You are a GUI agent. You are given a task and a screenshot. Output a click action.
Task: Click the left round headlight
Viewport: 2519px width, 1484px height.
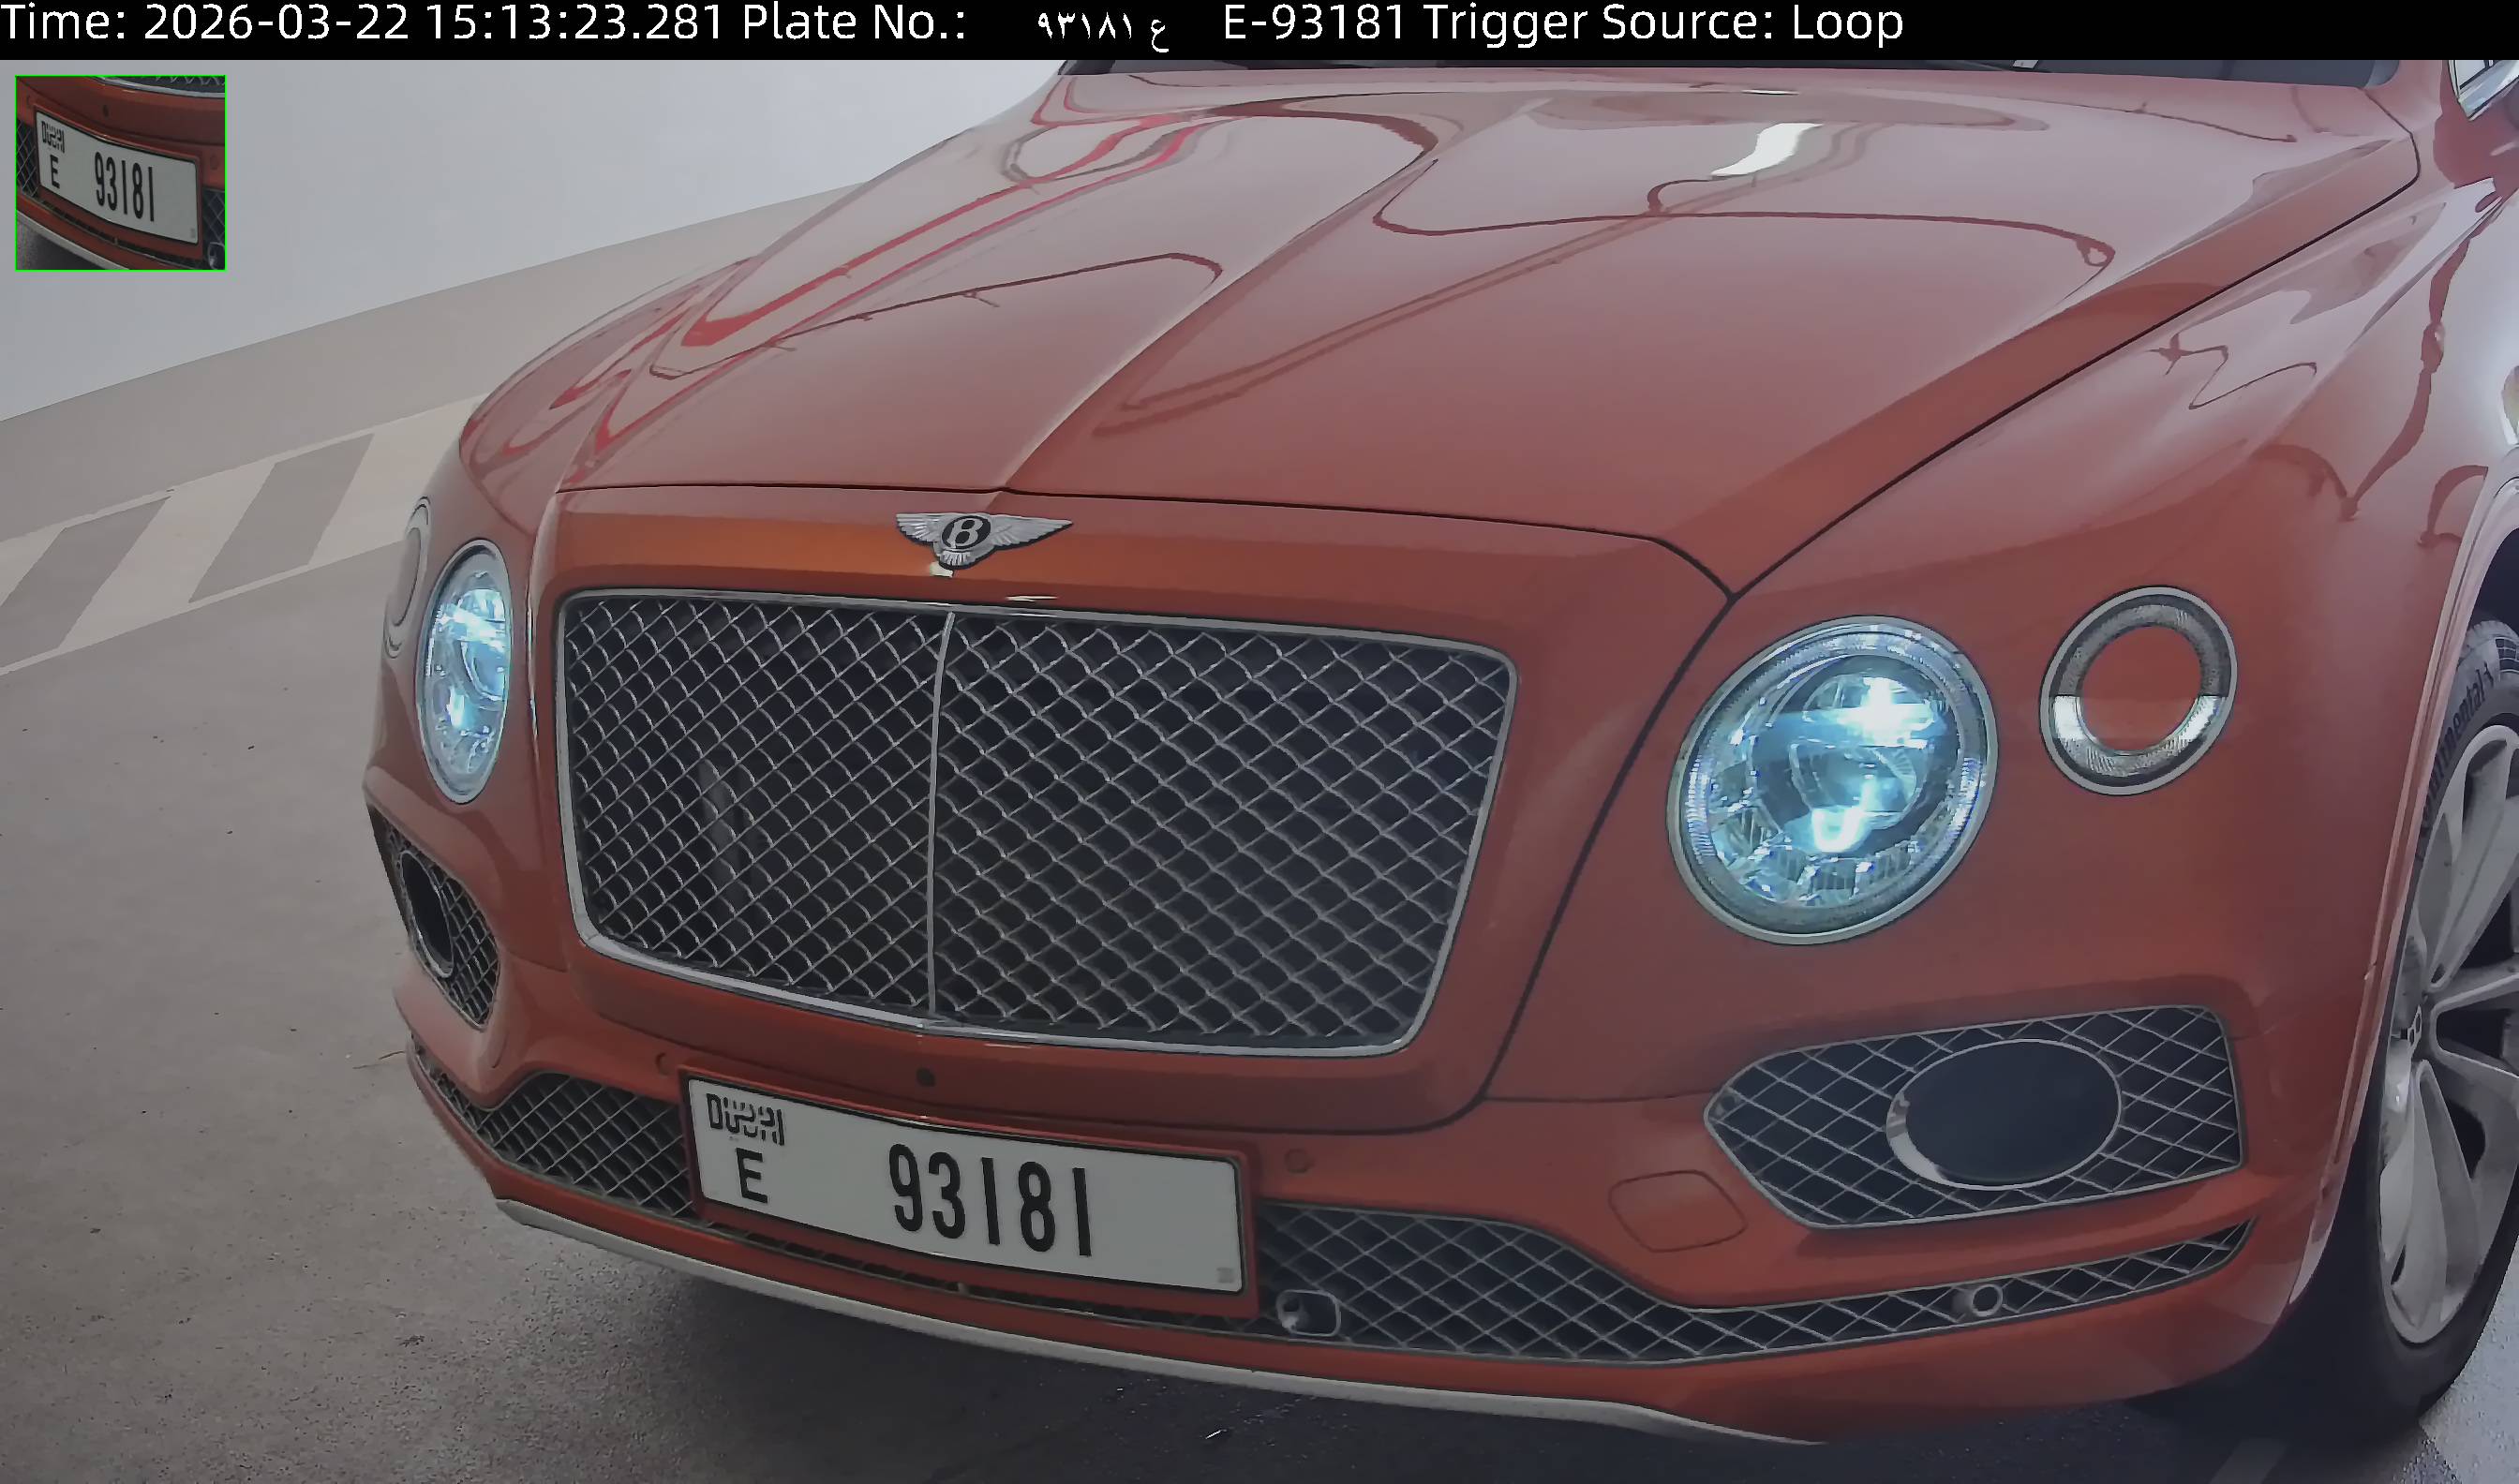(465, 670)
